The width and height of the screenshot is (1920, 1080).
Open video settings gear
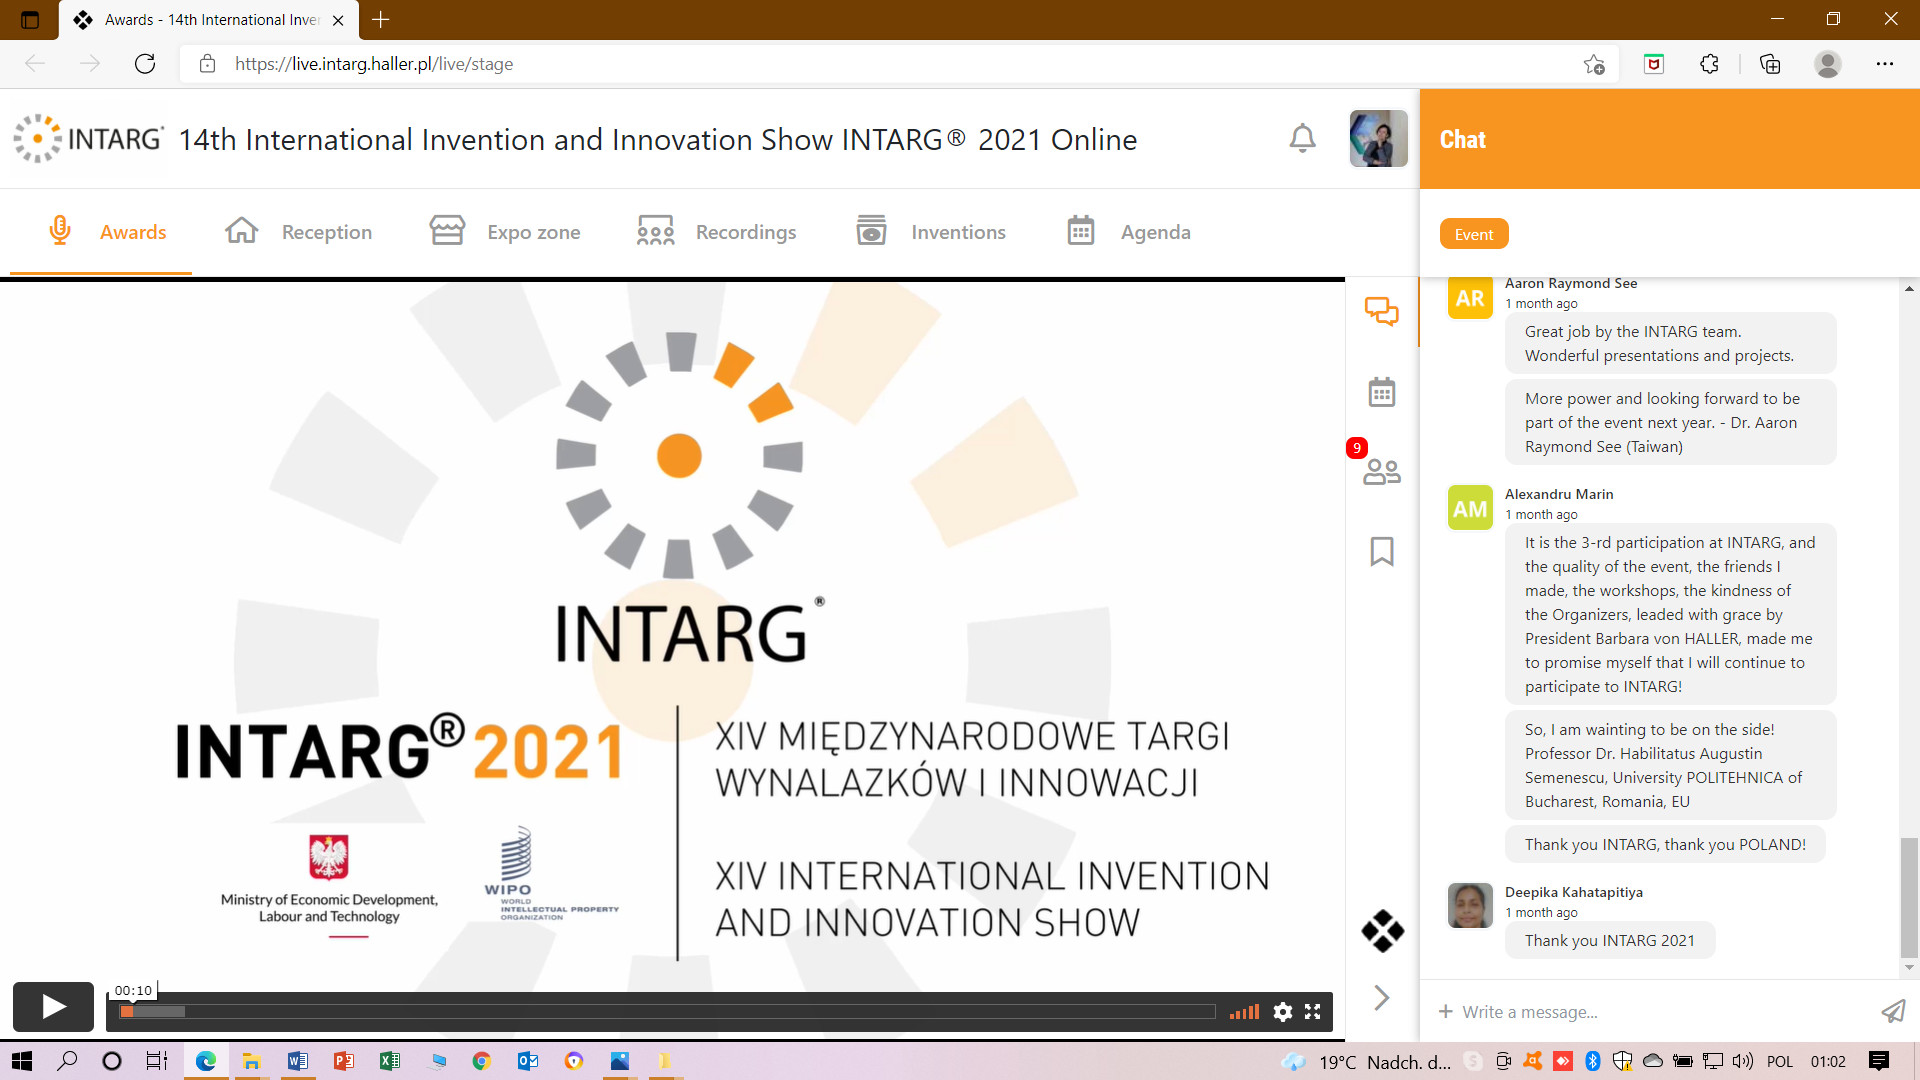tap(1283, 1012)
